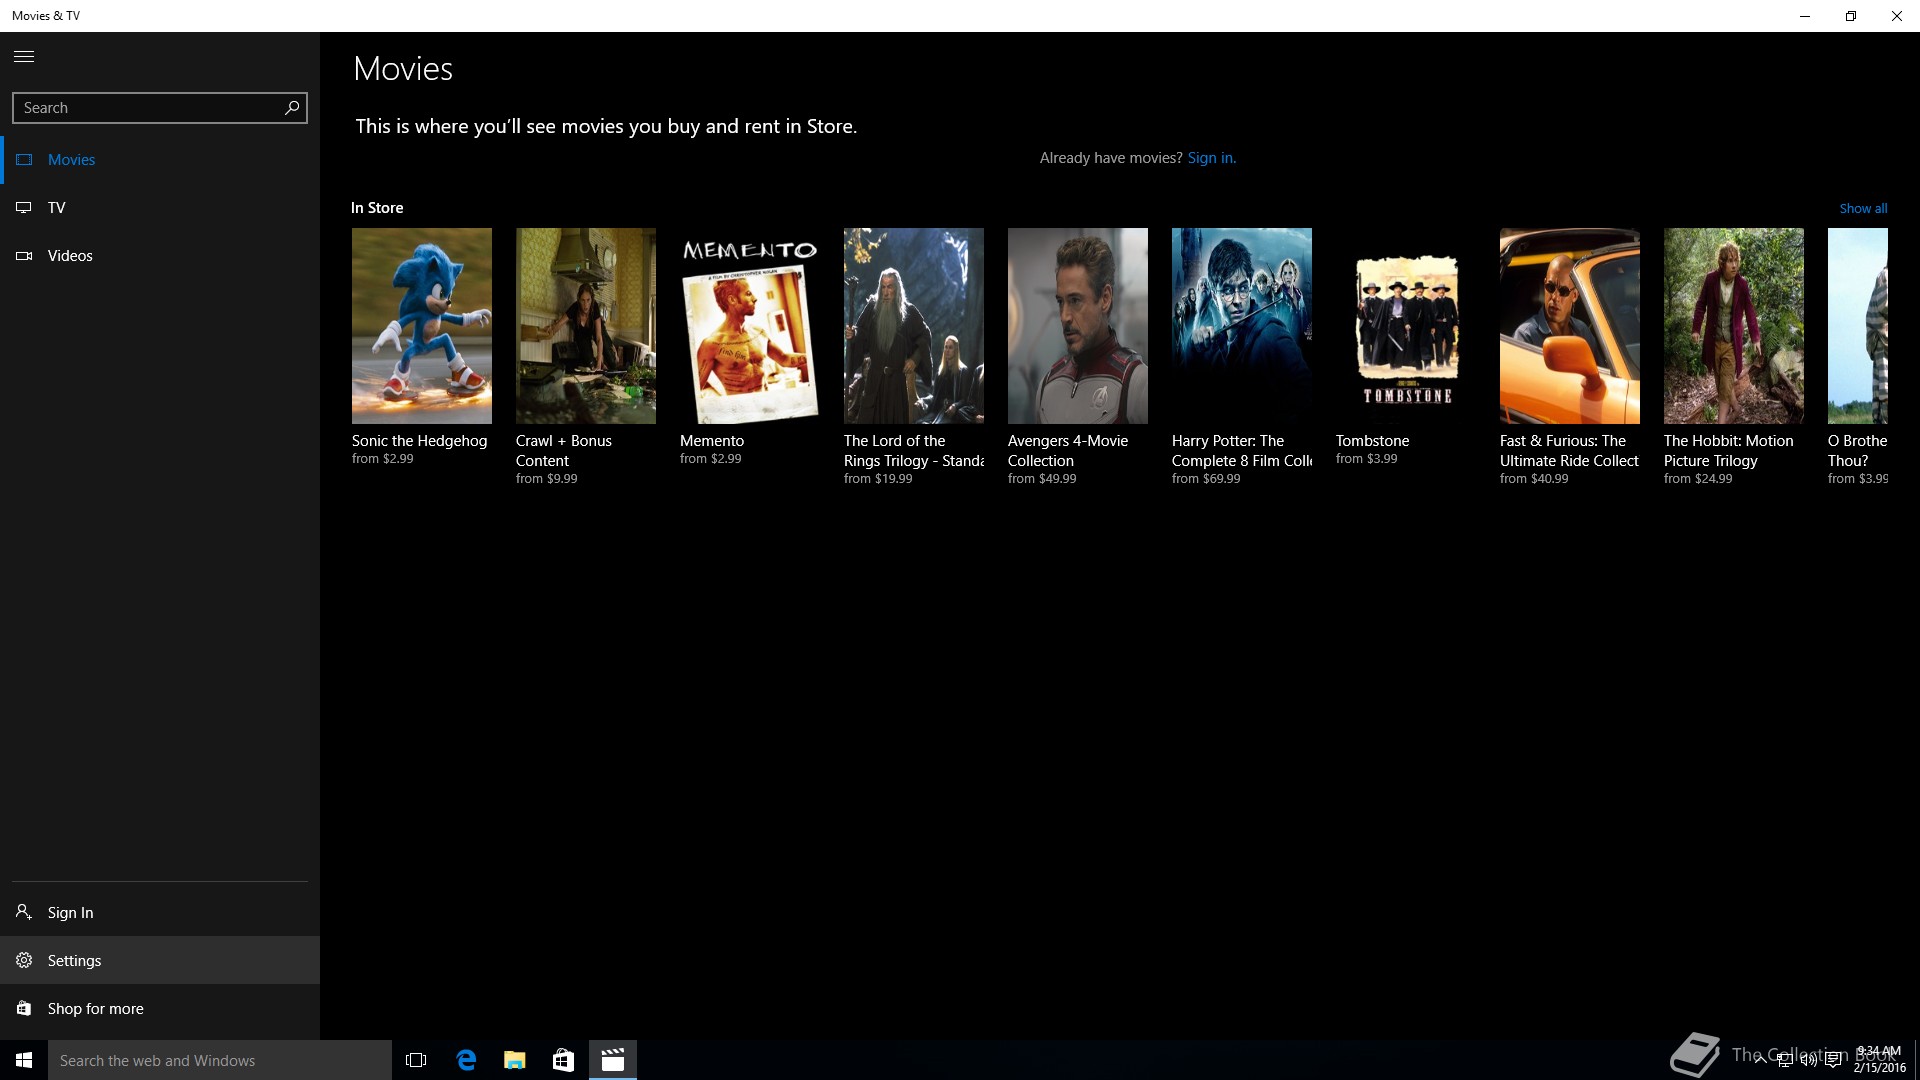Viewport: 1920px width, 1080px height.
Task: Open the Avengers 4-Movie Collection poster
Action: click(1078, 326)
